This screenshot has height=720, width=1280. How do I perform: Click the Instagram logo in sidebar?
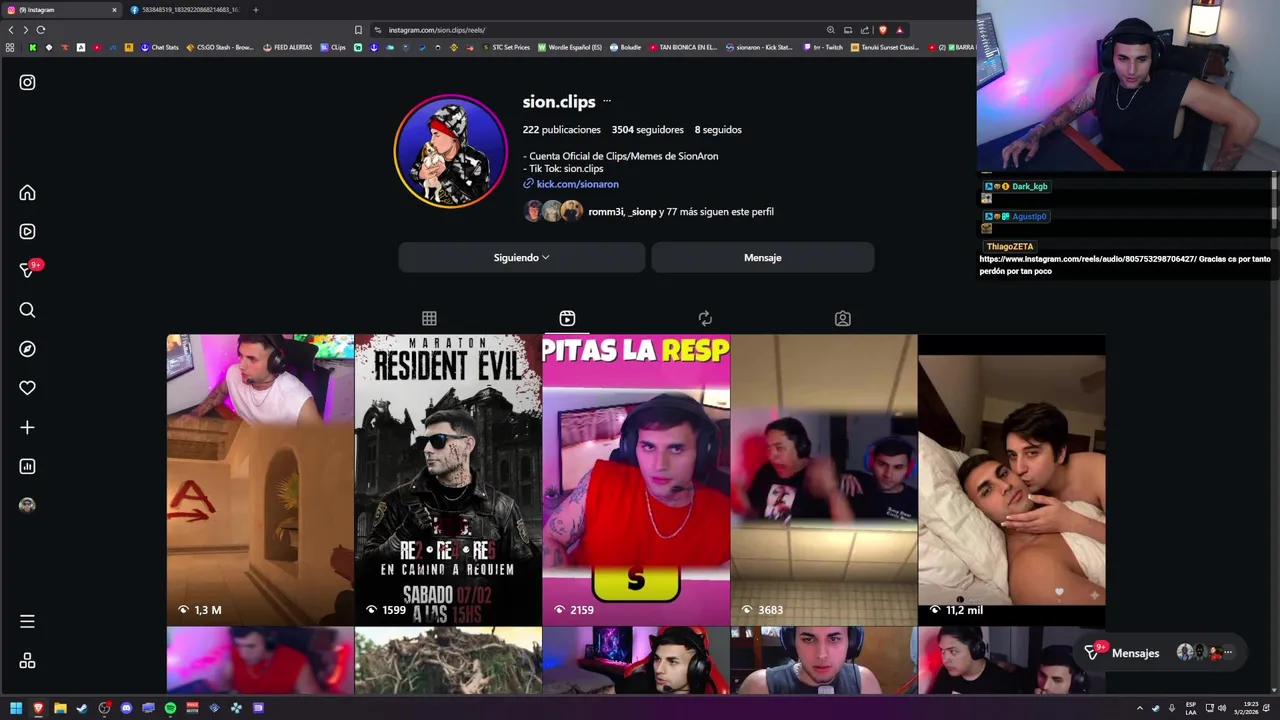pyautogui.click(x=27, y=82)
